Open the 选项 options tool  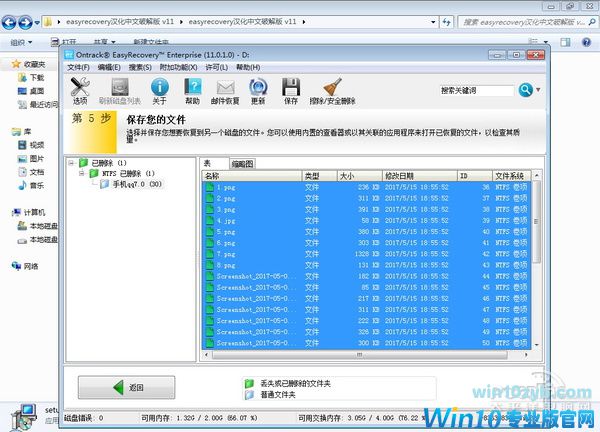[x=80, y=91]
